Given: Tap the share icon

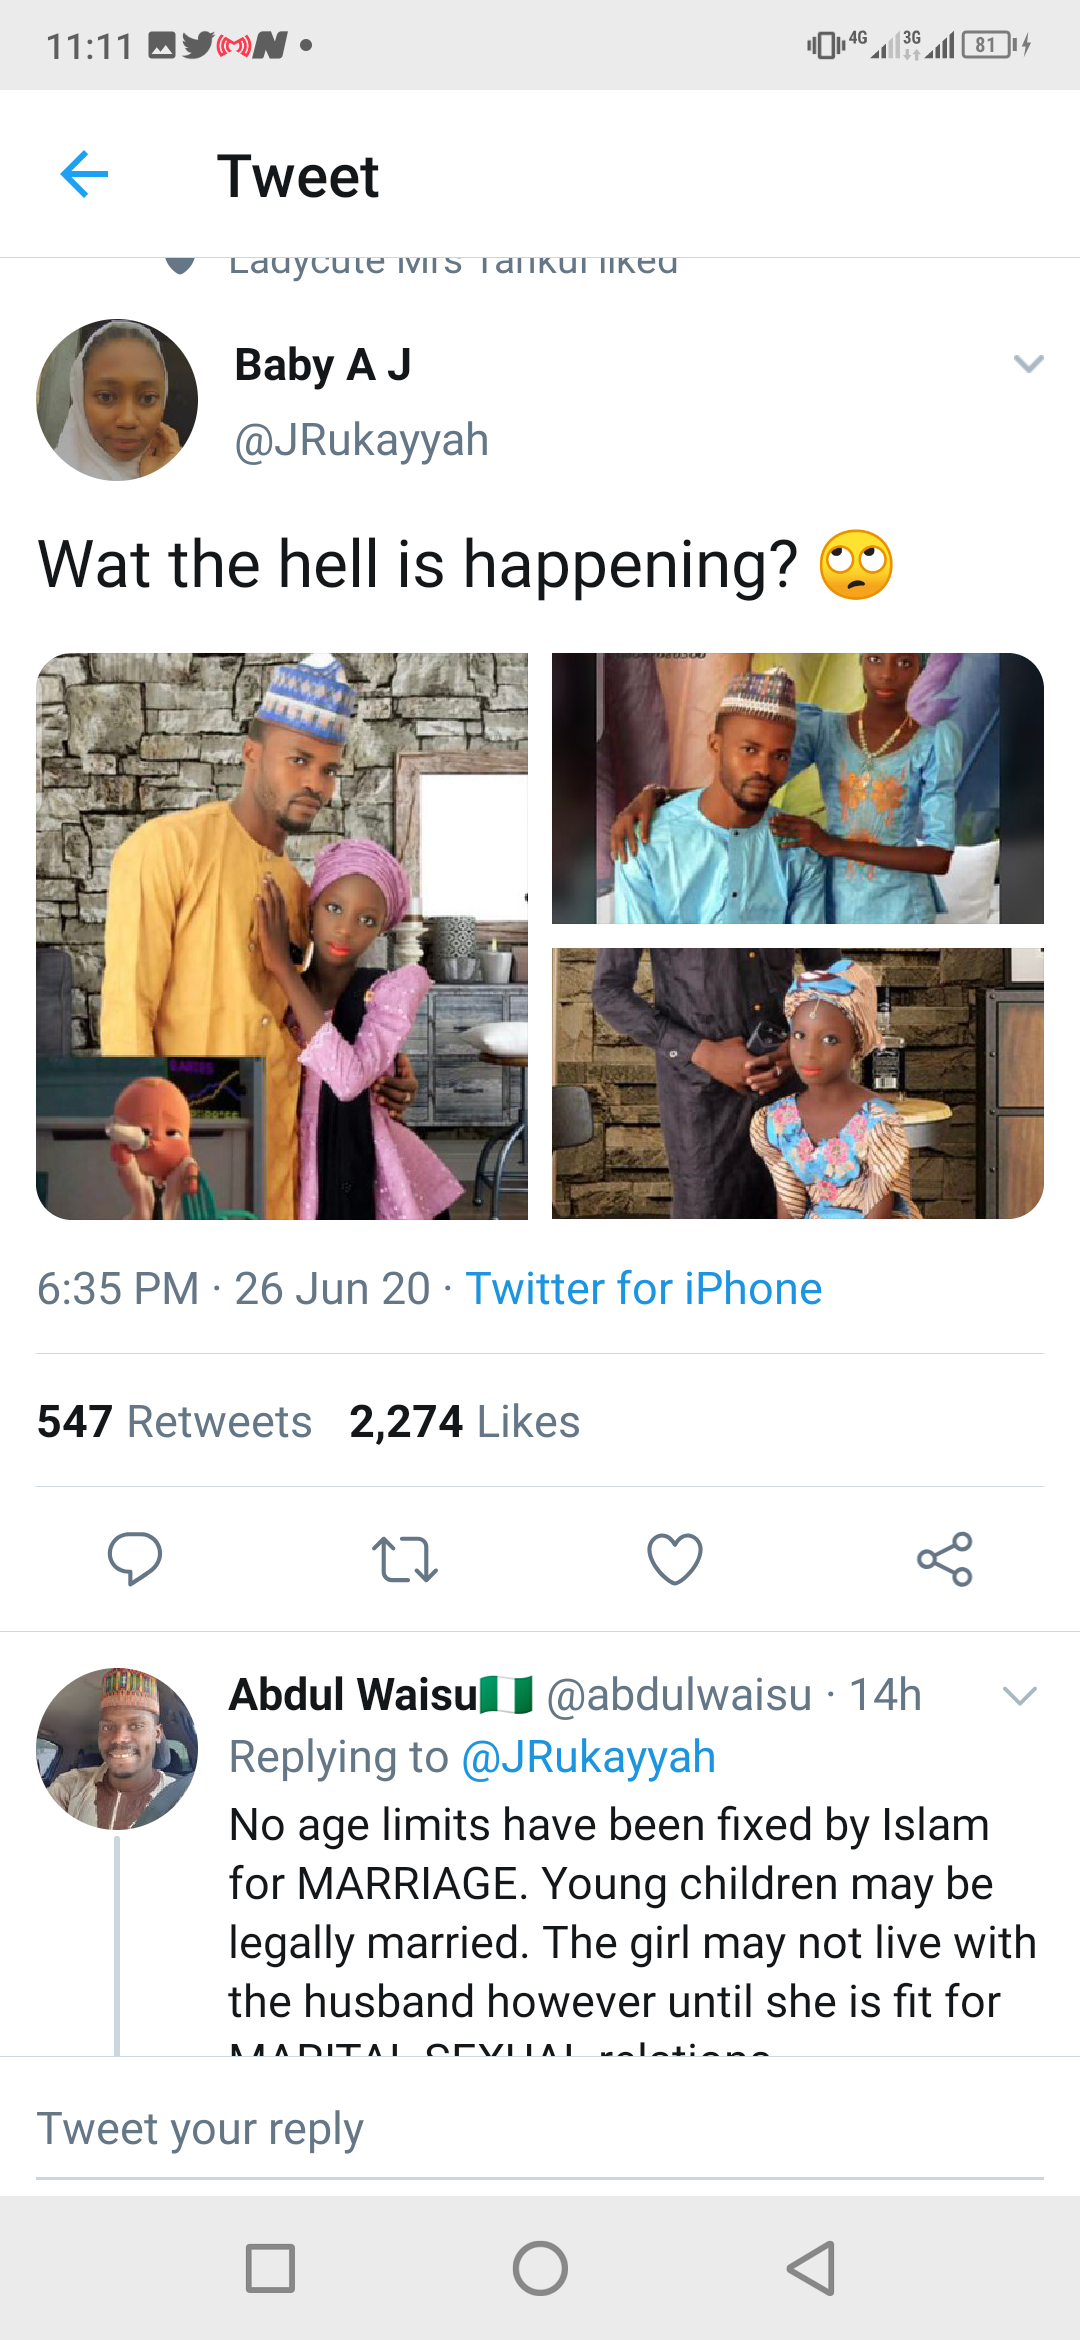Looking at the screenshot, I should click(945, 1558).
